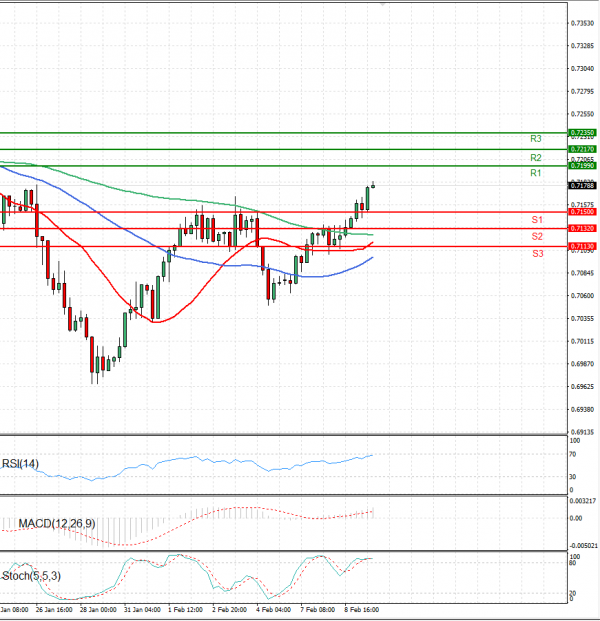Click the R3 resistance label

click(535, 139)
